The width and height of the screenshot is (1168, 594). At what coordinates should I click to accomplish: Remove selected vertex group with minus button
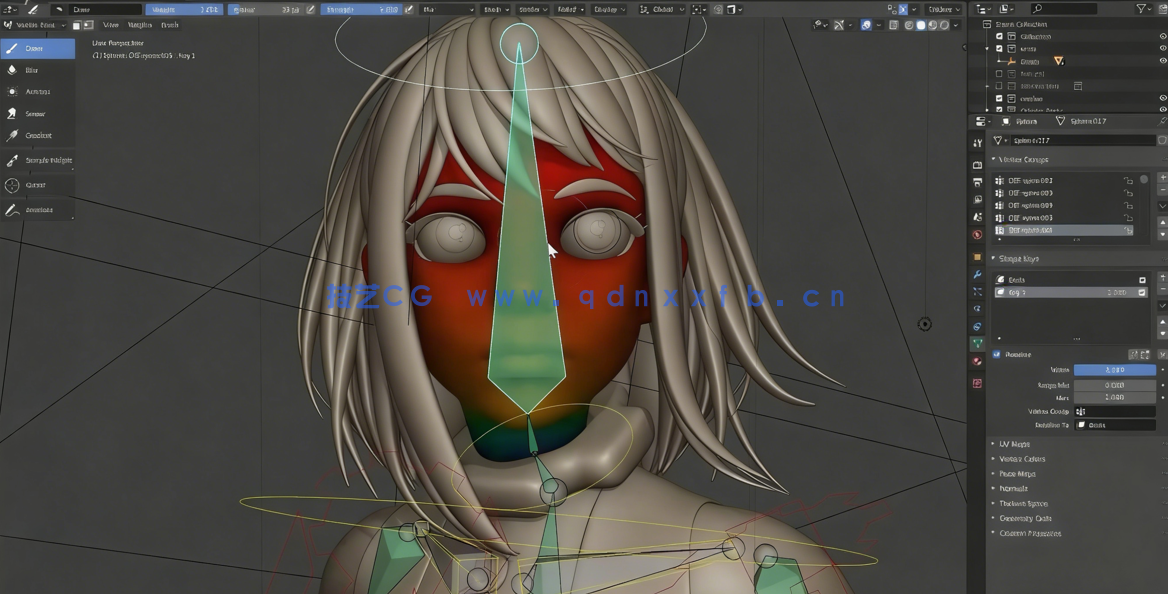click(x=1162, y=188)
